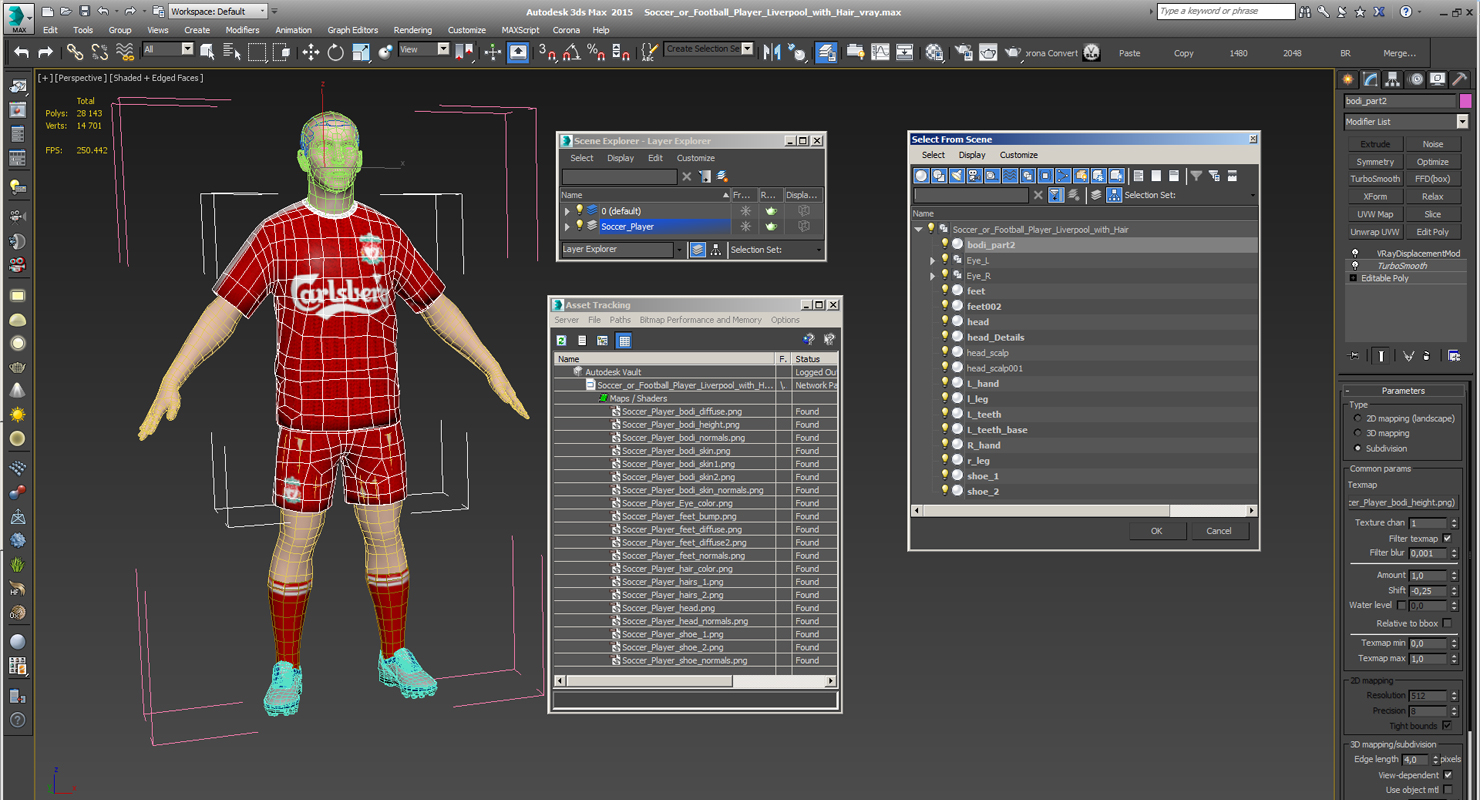Toggle the Tight bounds checkbox
The height and width of the screenshot is (800, 1480).
point(1447,725)
